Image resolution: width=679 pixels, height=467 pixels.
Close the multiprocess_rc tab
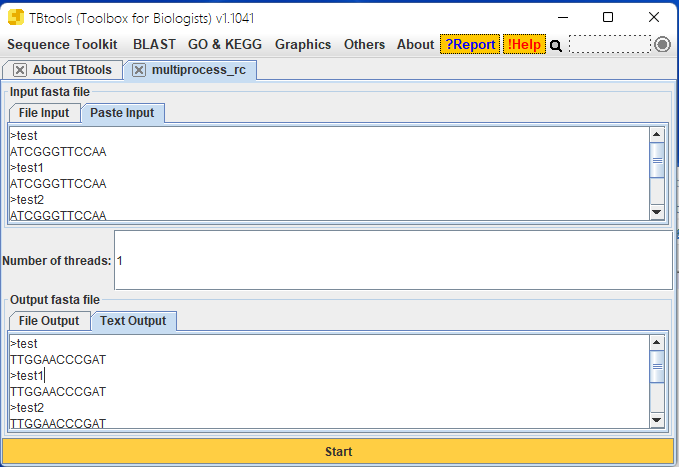pos(139,70)
